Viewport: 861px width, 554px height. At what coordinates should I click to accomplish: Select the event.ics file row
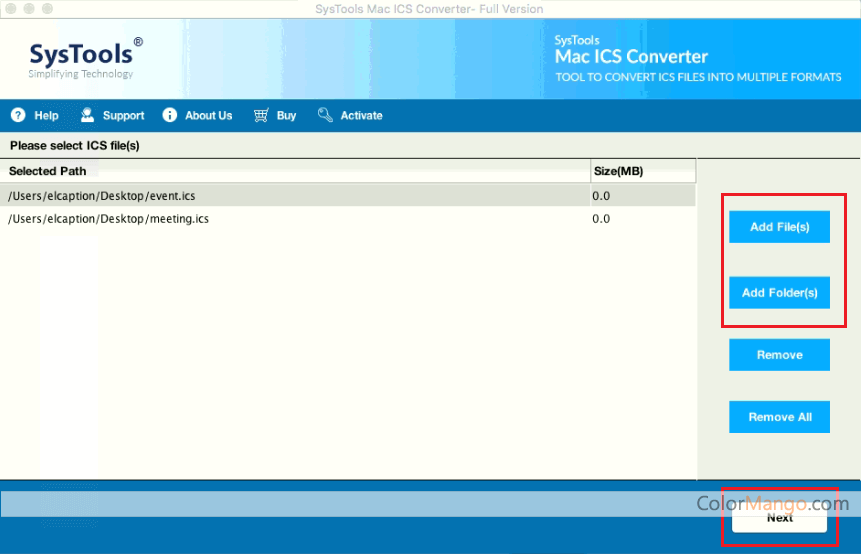coord(300,196)
